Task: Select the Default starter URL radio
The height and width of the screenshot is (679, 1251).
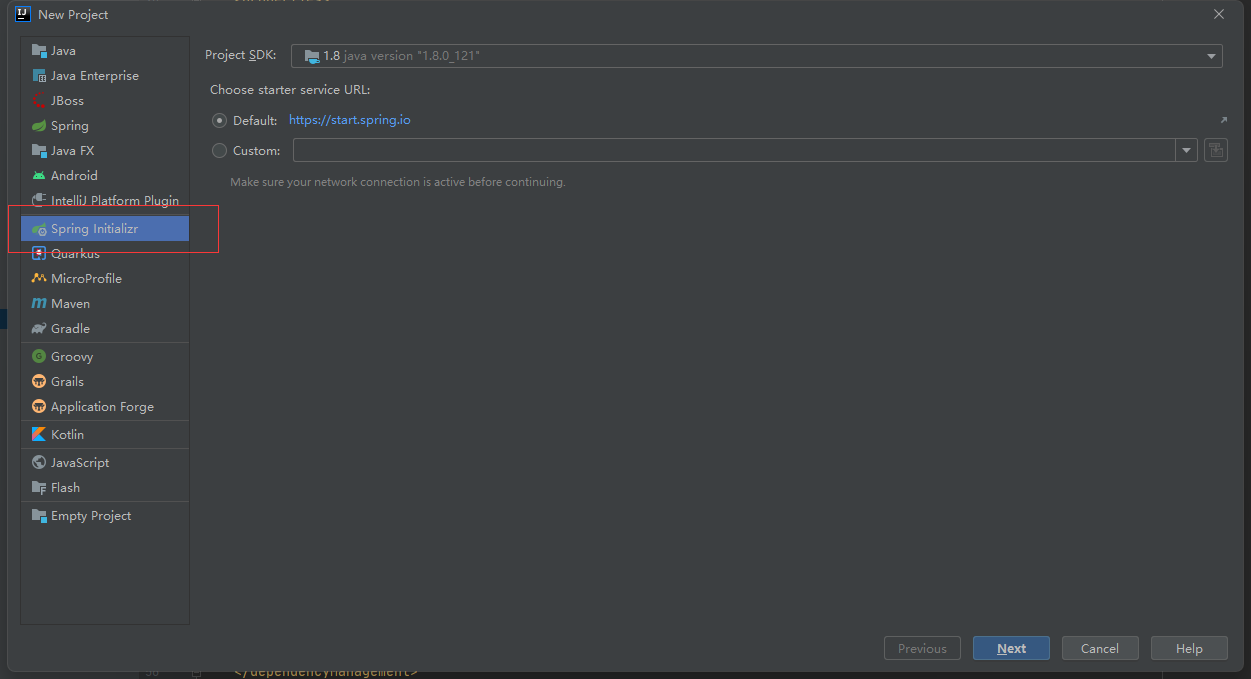Action: coord(220,120)
